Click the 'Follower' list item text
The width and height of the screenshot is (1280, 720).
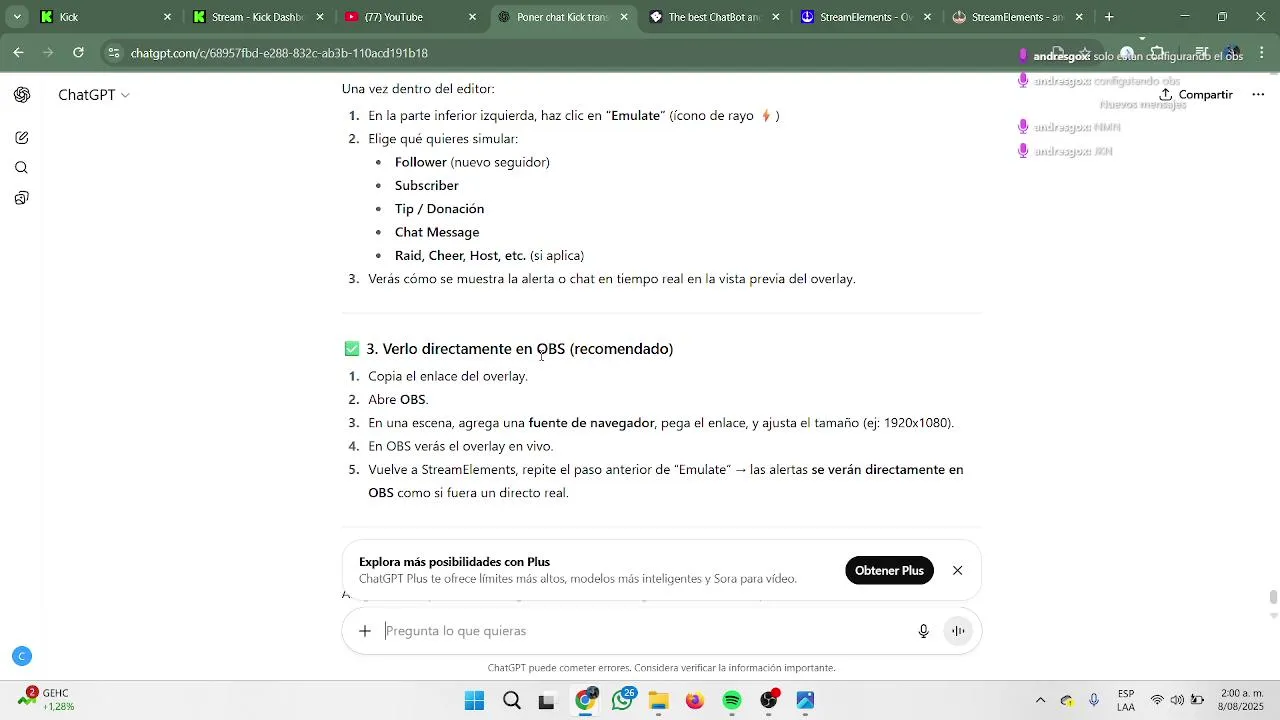point(420,162)
